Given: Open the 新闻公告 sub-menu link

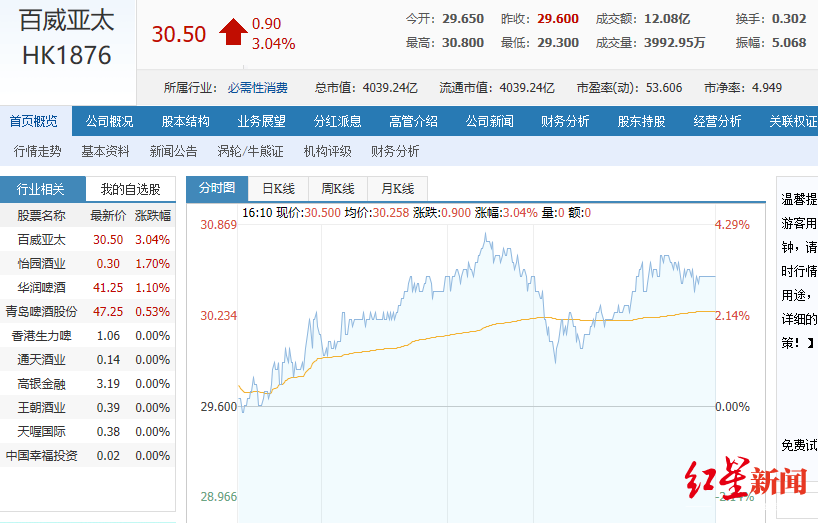Looking at the screenshot, I should [173, 151].
